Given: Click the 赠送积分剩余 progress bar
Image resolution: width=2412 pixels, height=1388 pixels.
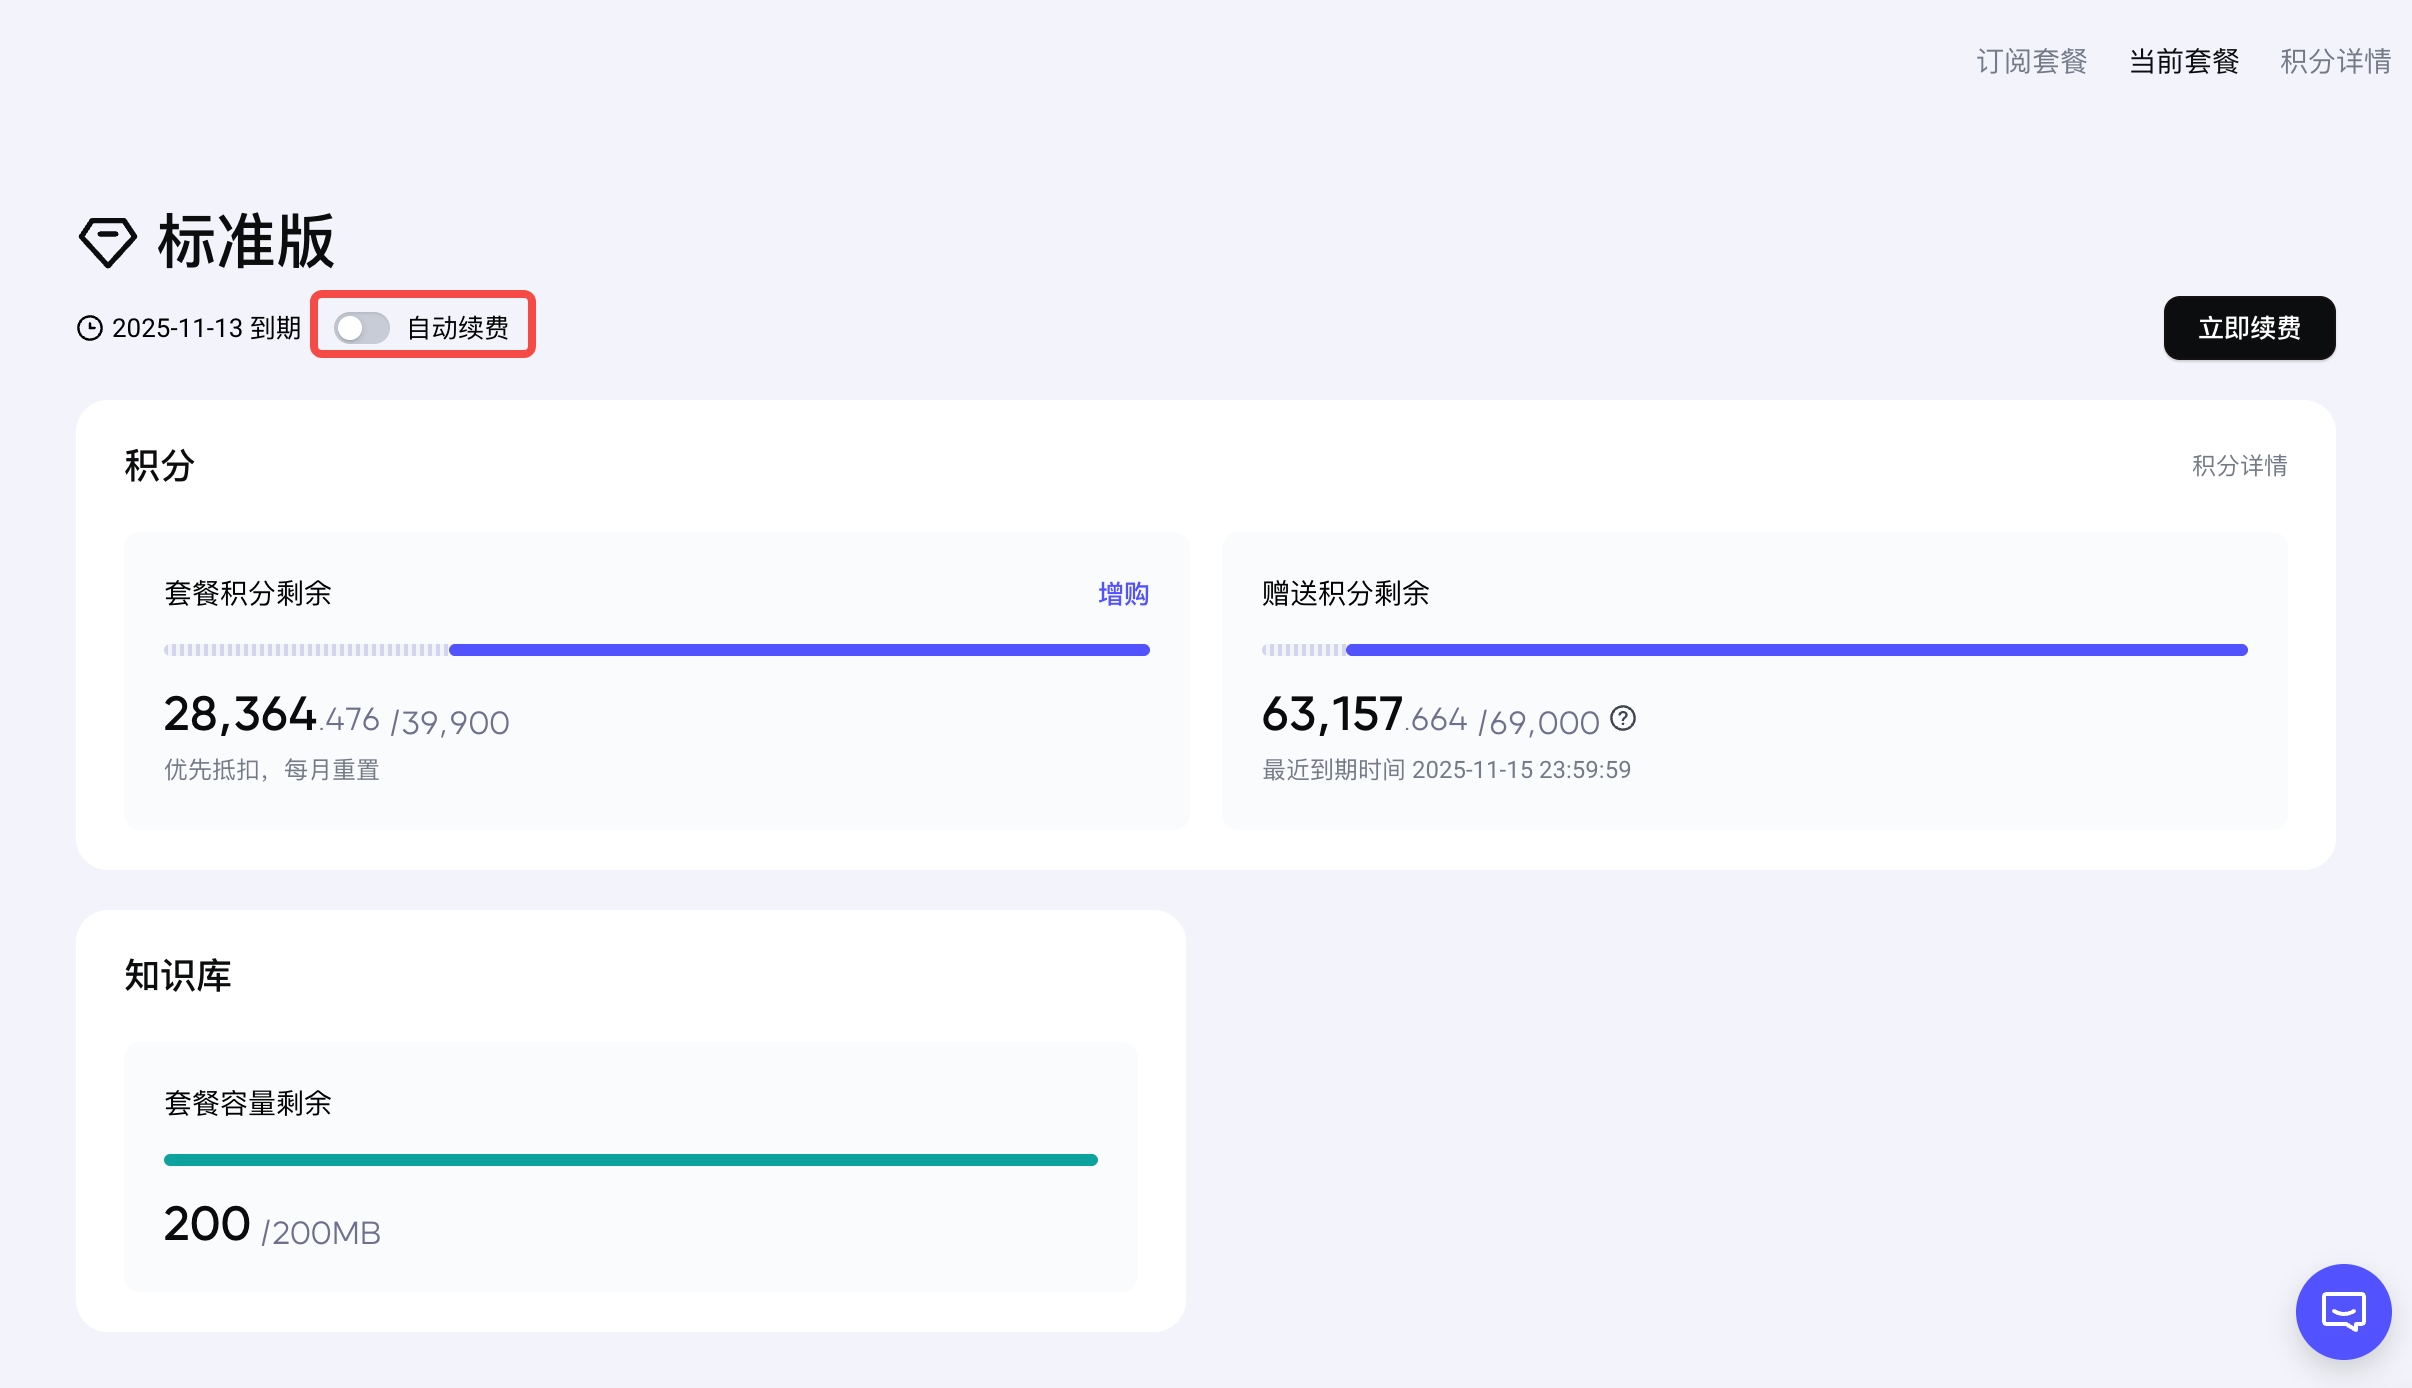Looking at the screenshot, I should pos(1755,650).
